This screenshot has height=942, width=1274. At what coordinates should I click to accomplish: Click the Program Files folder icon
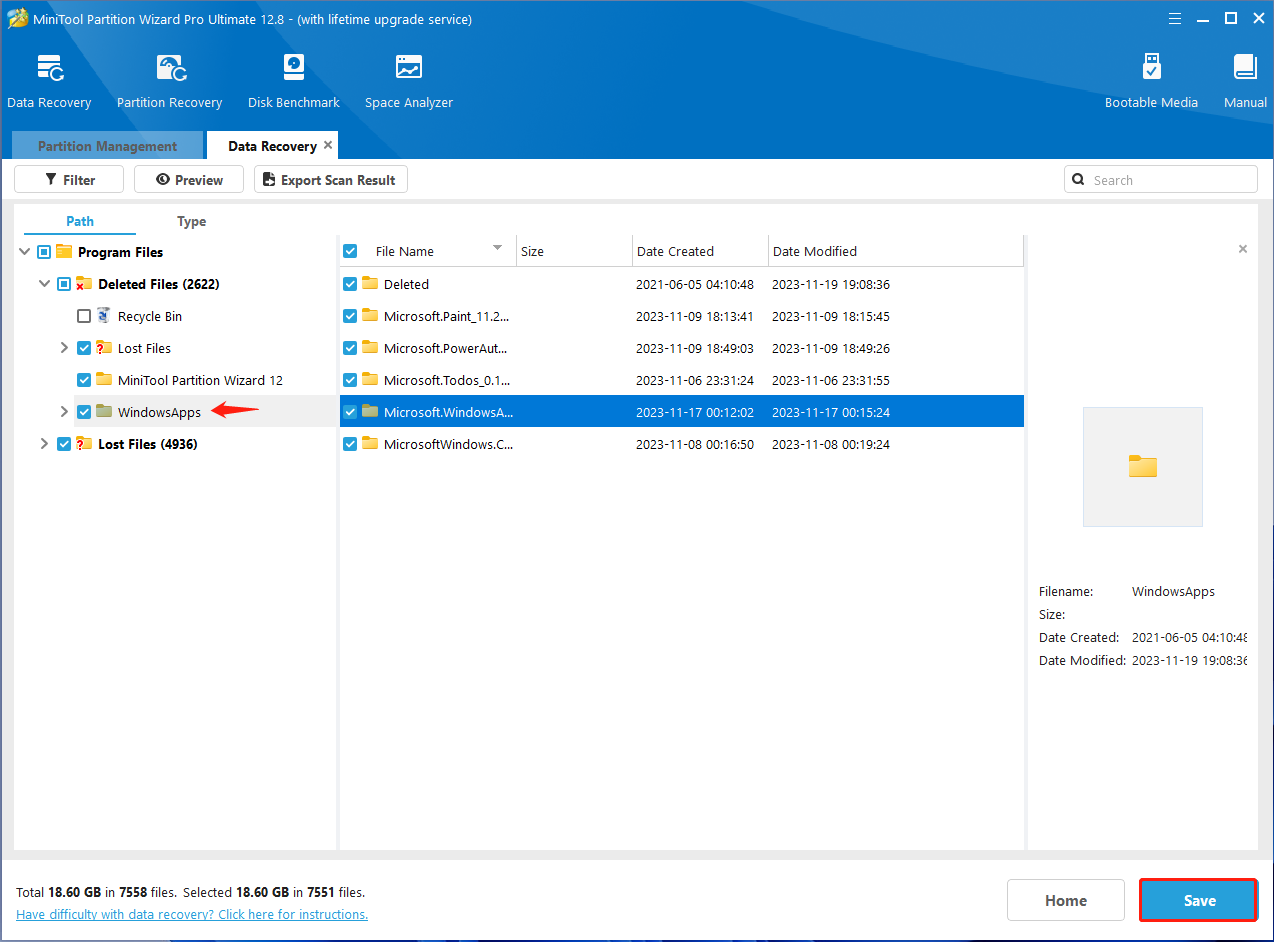pyautogui.click(x=64, y=252)
